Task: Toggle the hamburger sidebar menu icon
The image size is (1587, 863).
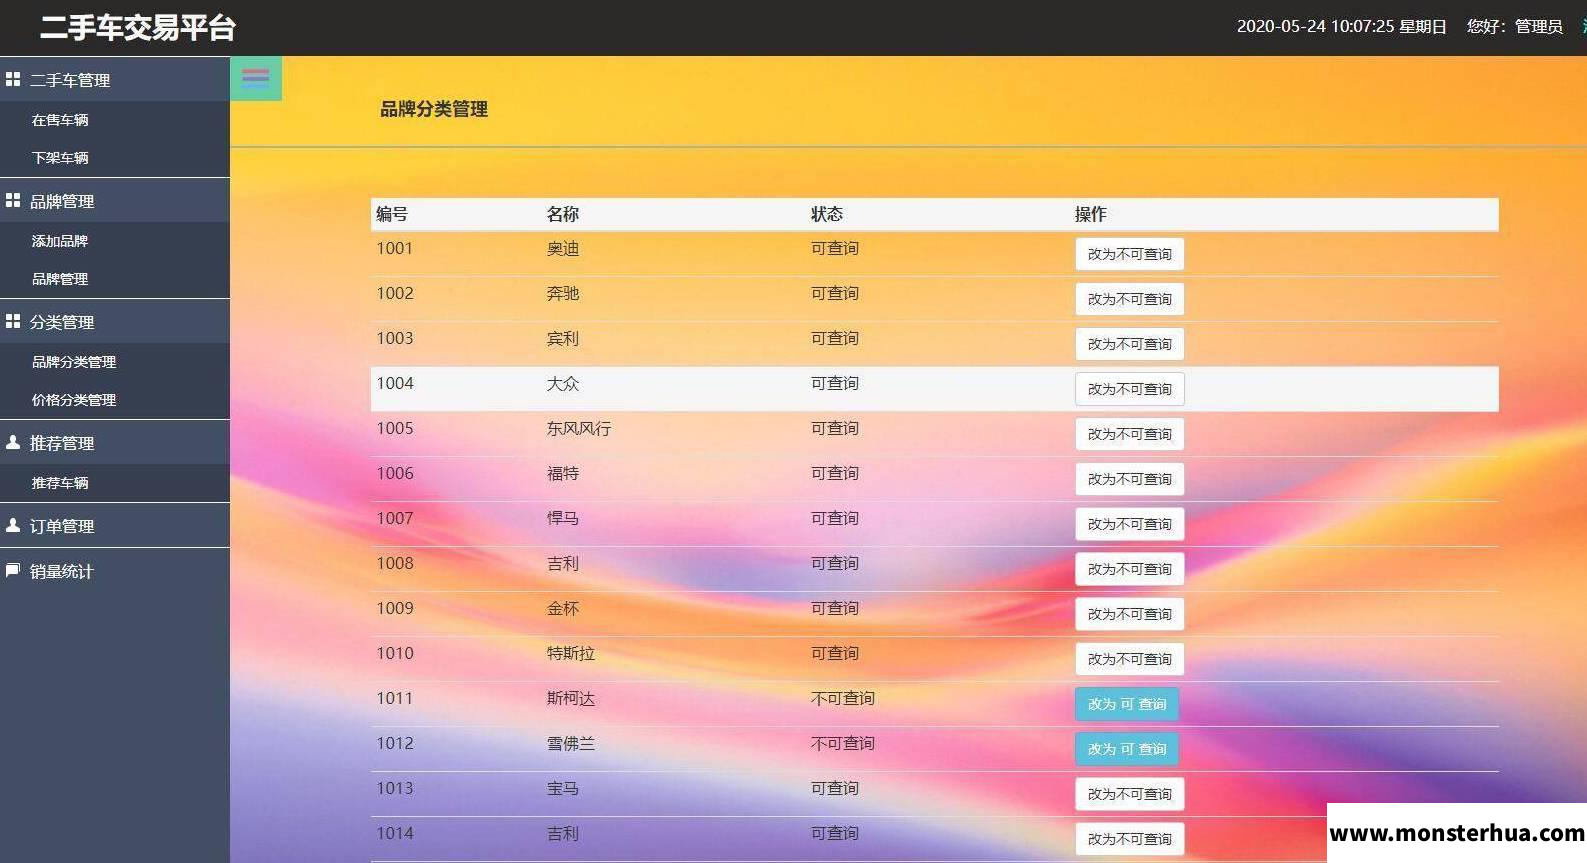Action: pyautogui.click(x=256, y=79)
